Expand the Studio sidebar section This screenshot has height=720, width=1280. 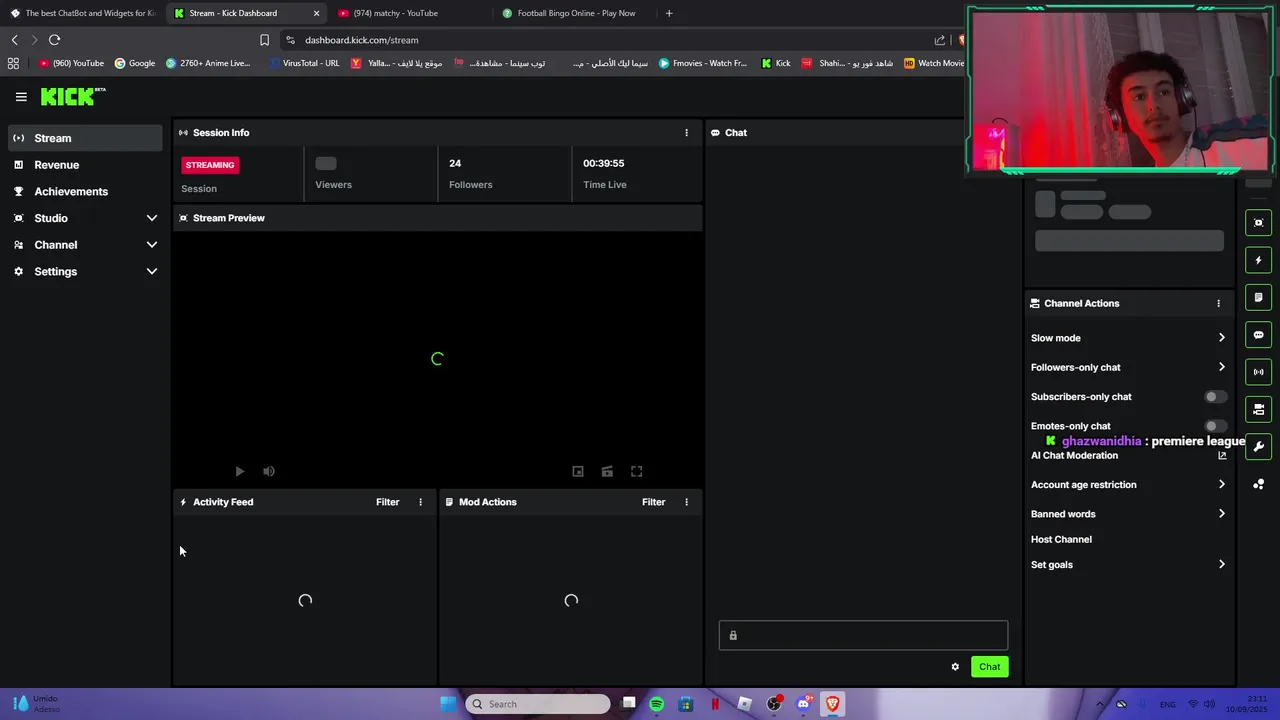[152, 218]
